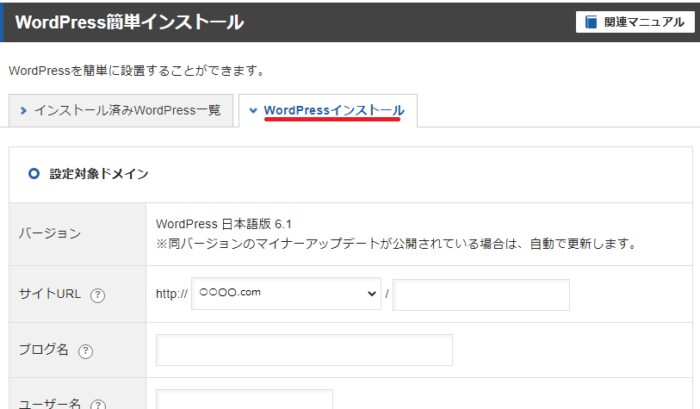Open the 関連マニュアル manual button
The width and height of the screenshot is (700, 409).
coord(635,22)
